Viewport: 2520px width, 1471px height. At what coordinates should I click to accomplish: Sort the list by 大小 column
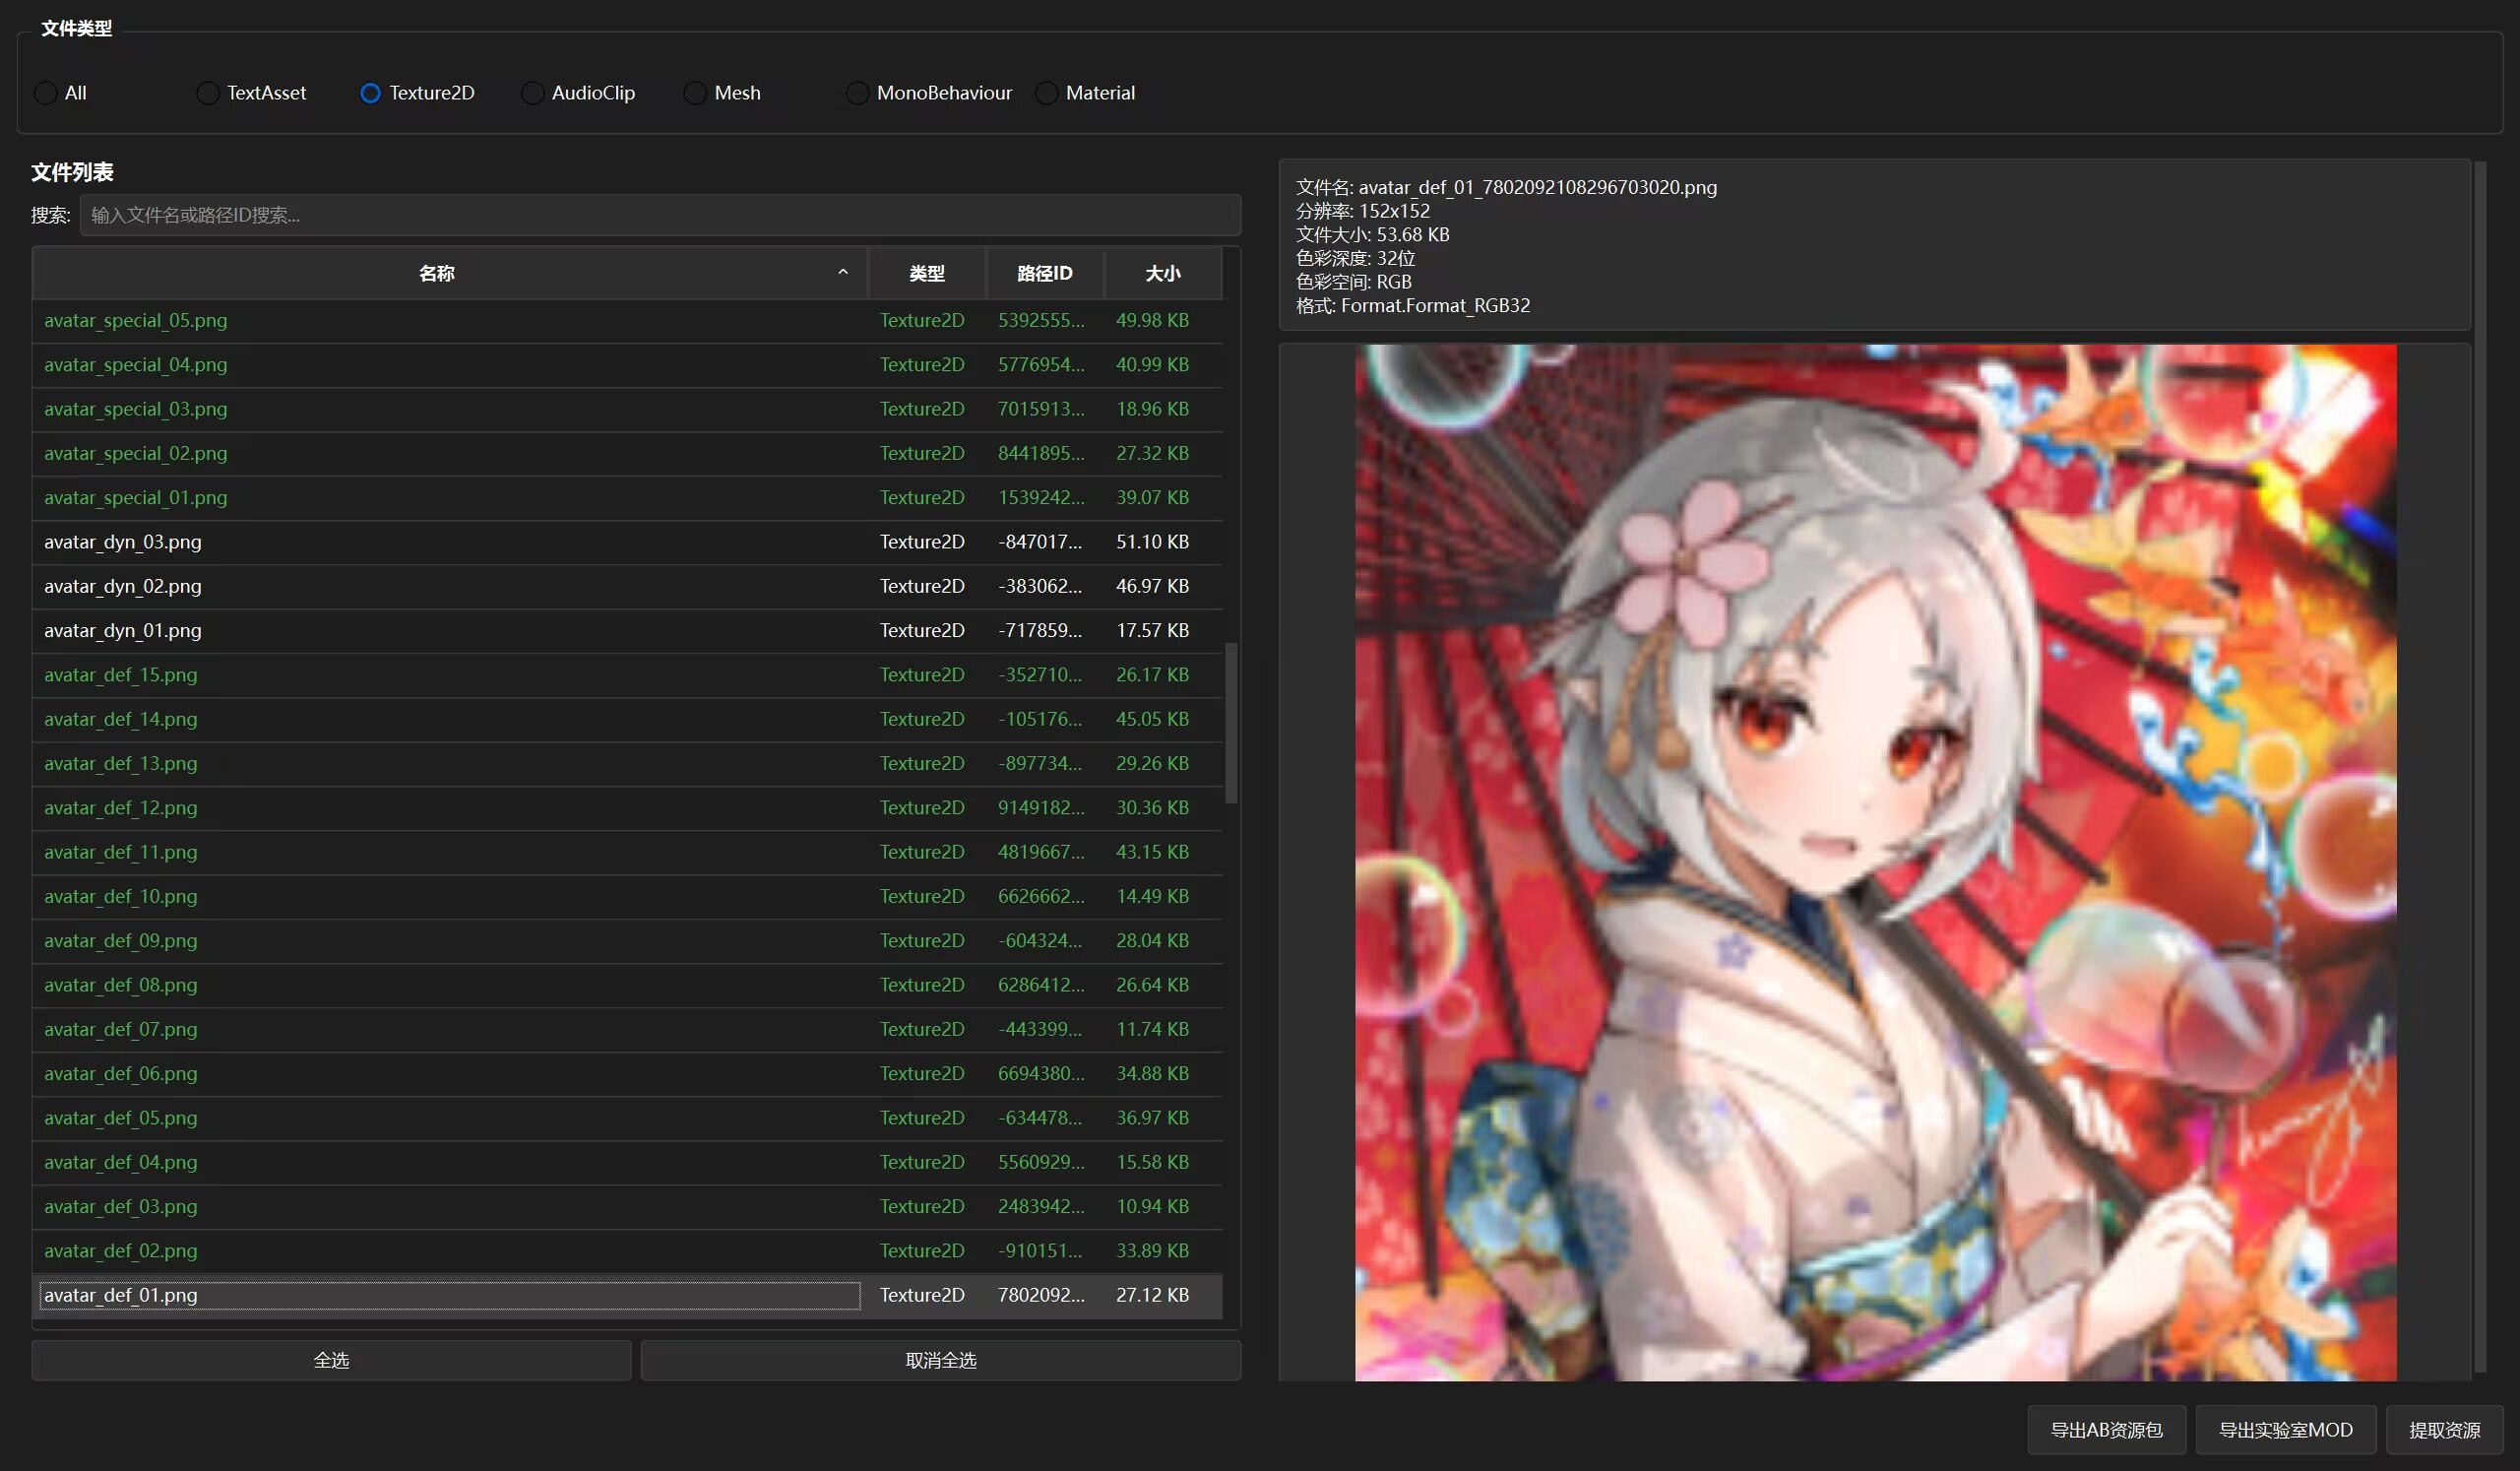click(x=1162, y=272)
